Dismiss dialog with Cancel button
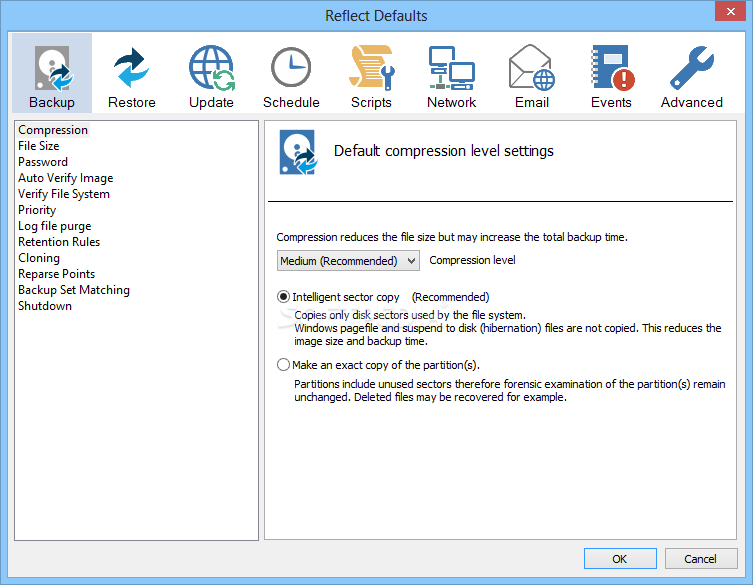The width and height of the screenshot is (753, 585). [701, 559]
